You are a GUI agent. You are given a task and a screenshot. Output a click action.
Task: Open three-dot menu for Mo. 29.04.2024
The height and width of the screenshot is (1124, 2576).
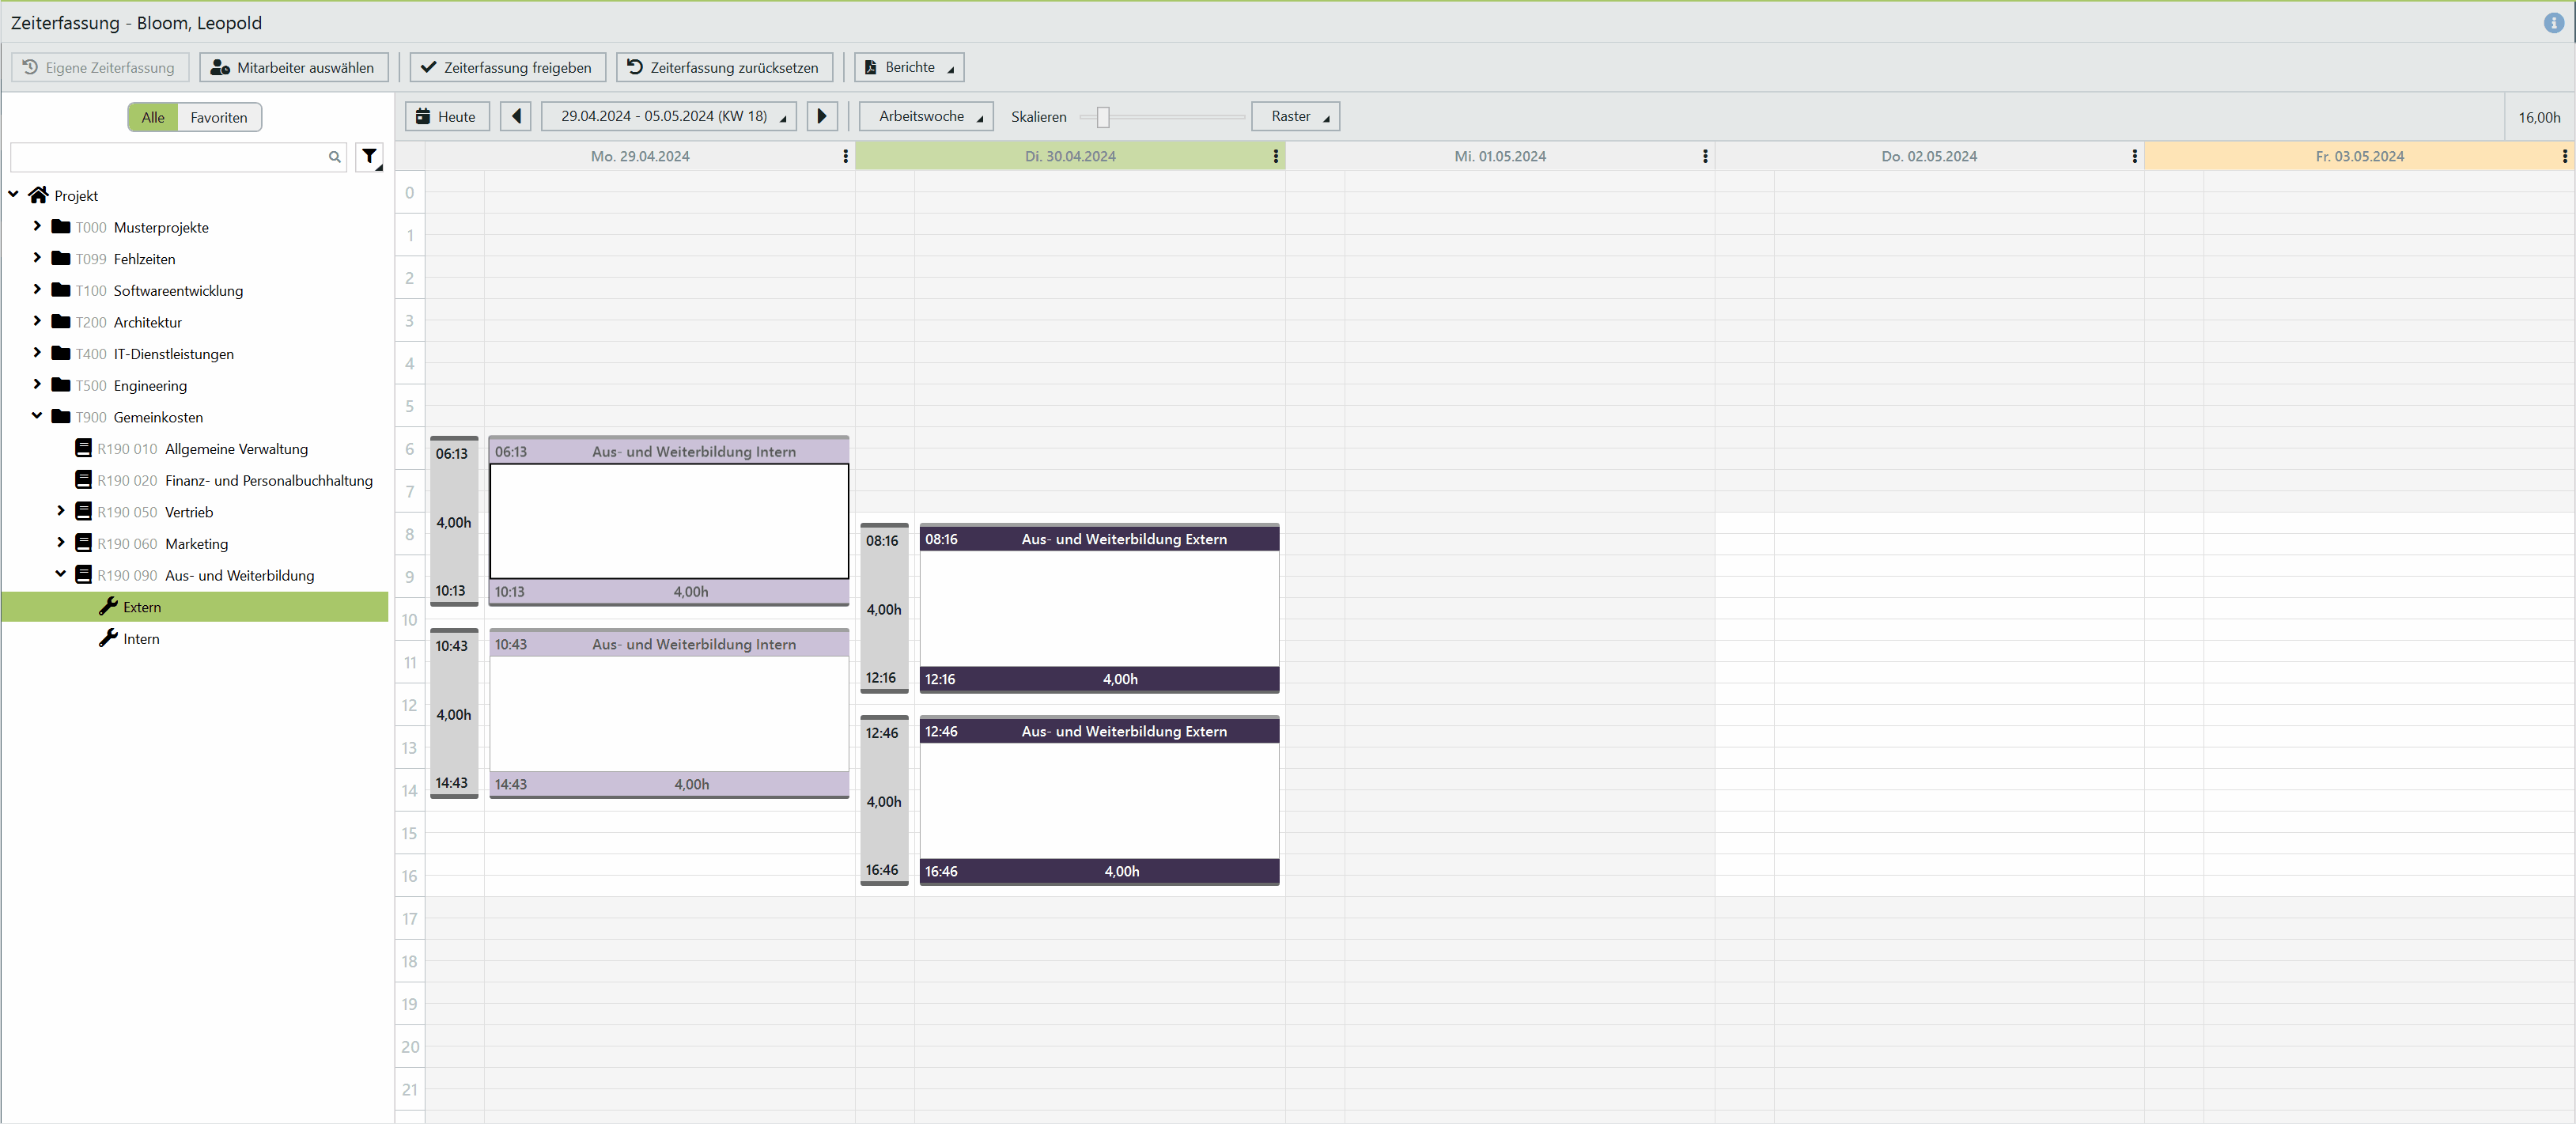(x=845, y=156)
